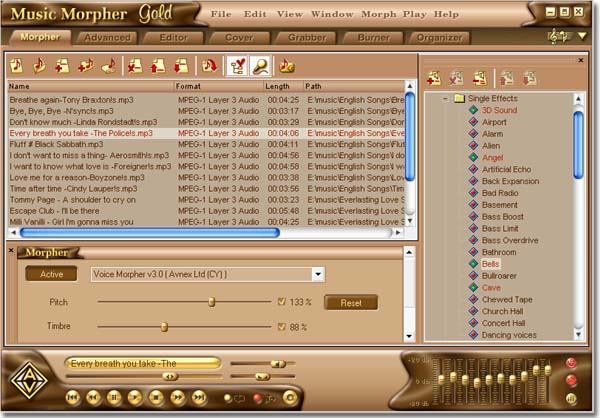
Task: Click the Reset button
Action: click(351, 303)
